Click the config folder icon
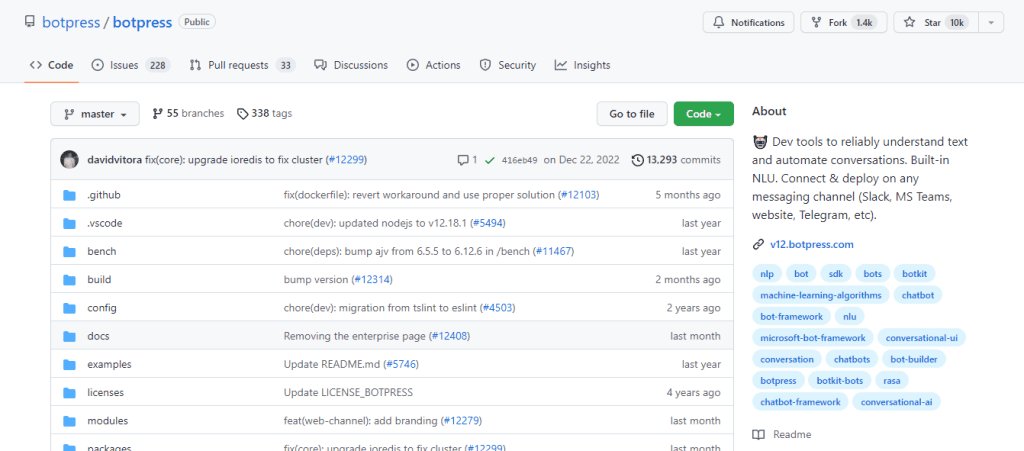 (x=70, y=308)
